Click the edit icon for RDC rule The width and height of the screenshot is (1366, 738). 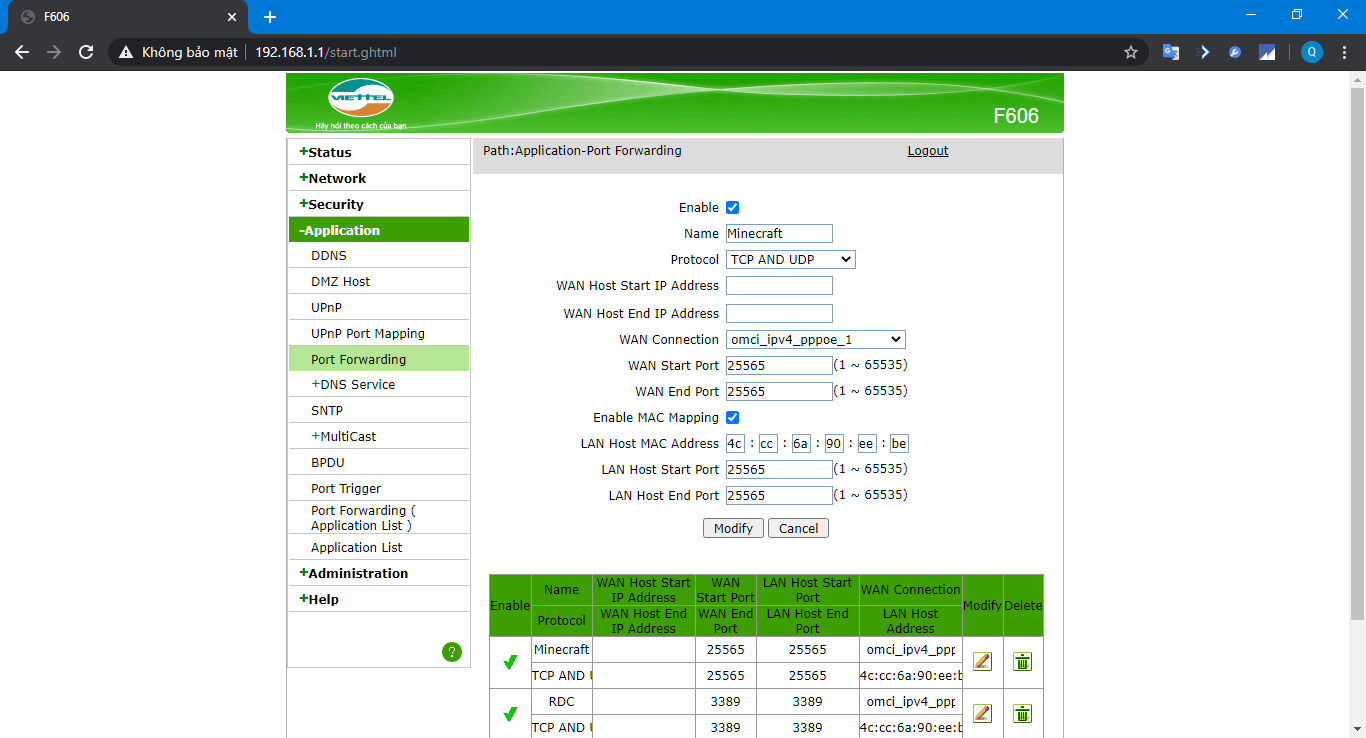pos(982,713)
